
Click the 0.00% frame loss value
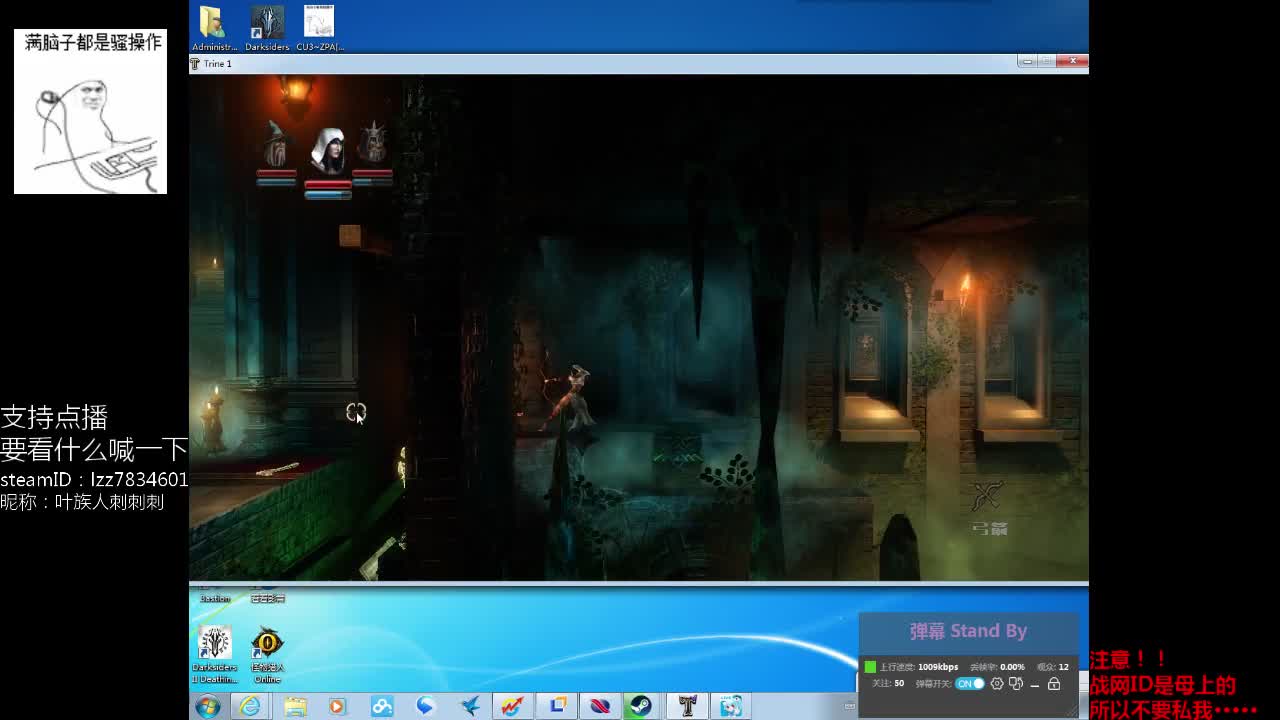click(x=1012, y=667)
